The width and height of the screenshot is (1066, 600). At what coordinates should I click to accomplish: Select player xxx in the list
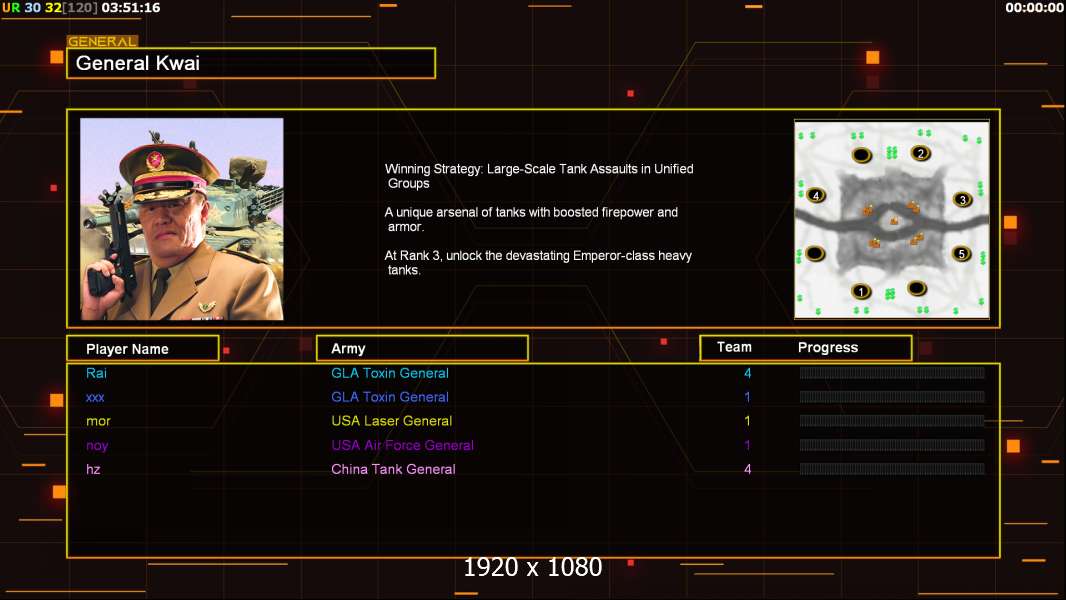94,398
